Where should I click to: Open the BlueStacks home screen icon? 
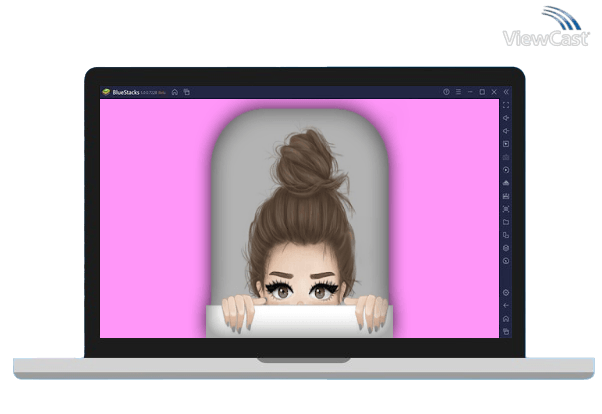coord(175,92)
